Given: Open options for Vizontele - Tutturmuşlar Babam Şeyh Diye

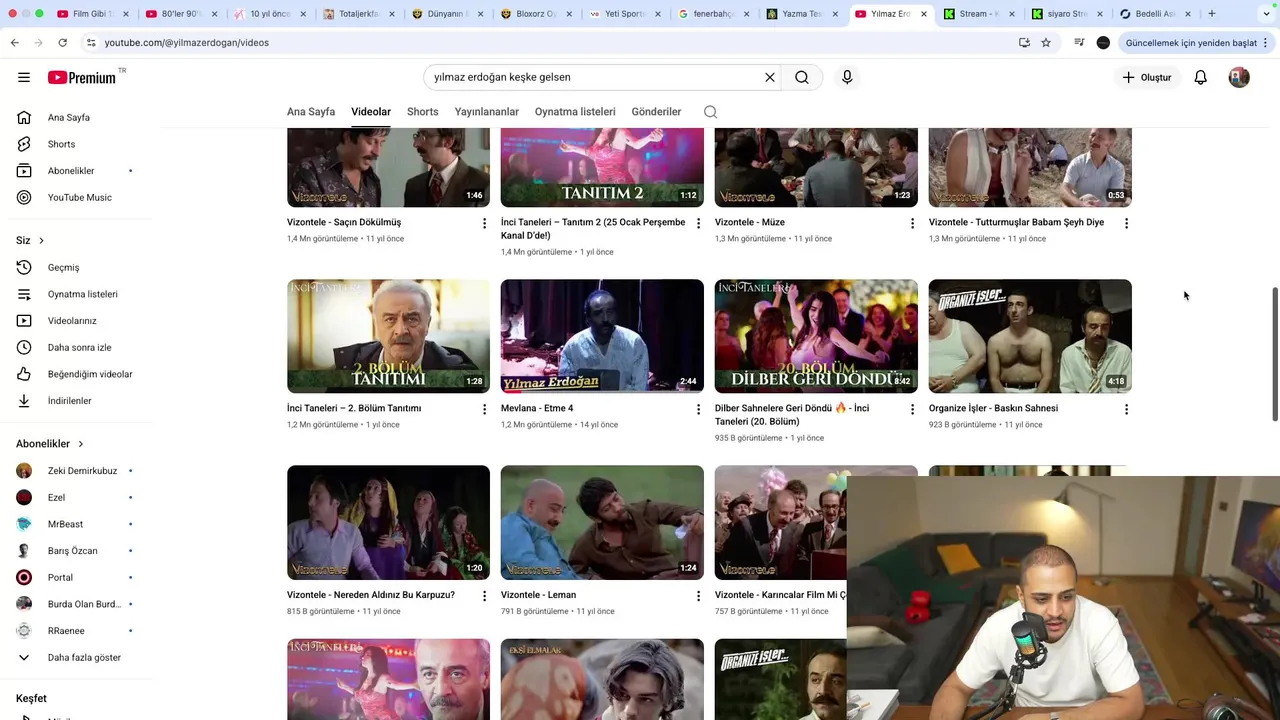Looking at the screenshot, I should pos(1126,223).
